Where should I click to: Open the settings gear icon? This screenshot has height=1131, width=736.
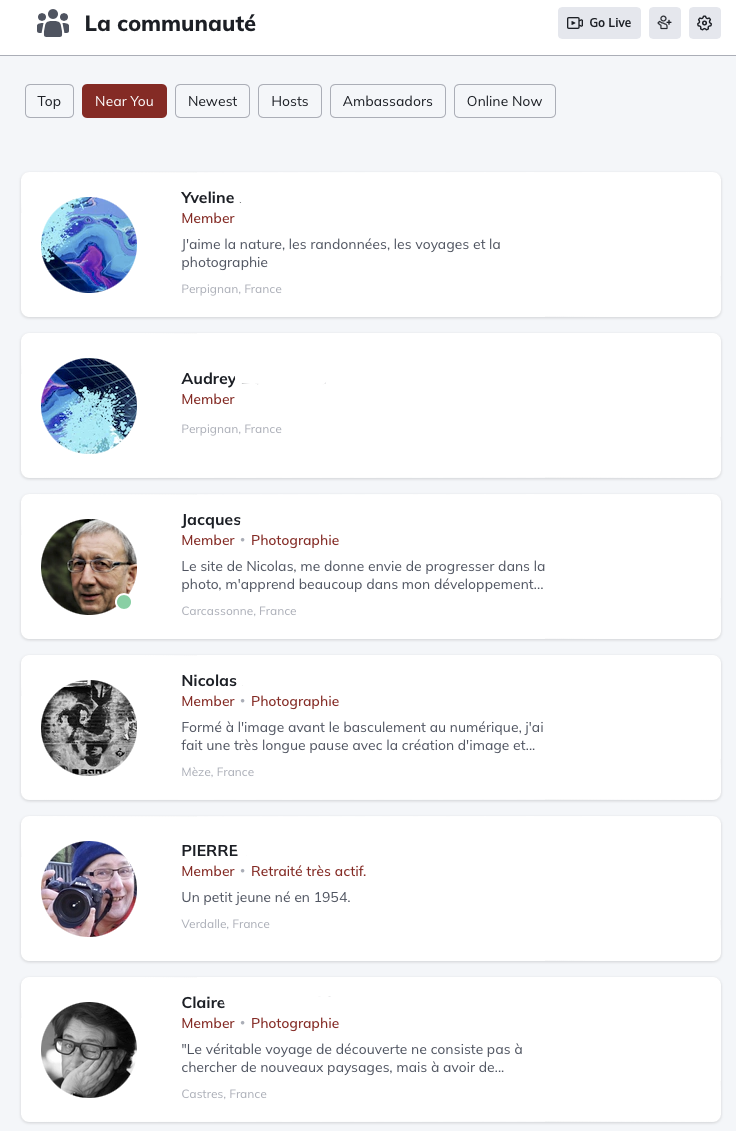coord(705,23)
